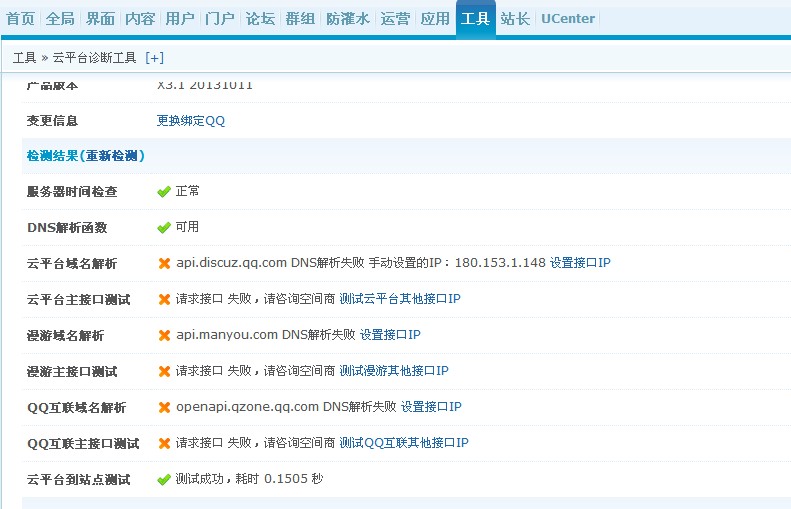Viewport: 791px width, 509px height.
Task: Click 云平台诊断工具 in the breadcrumb
Action: pos(94,58)
